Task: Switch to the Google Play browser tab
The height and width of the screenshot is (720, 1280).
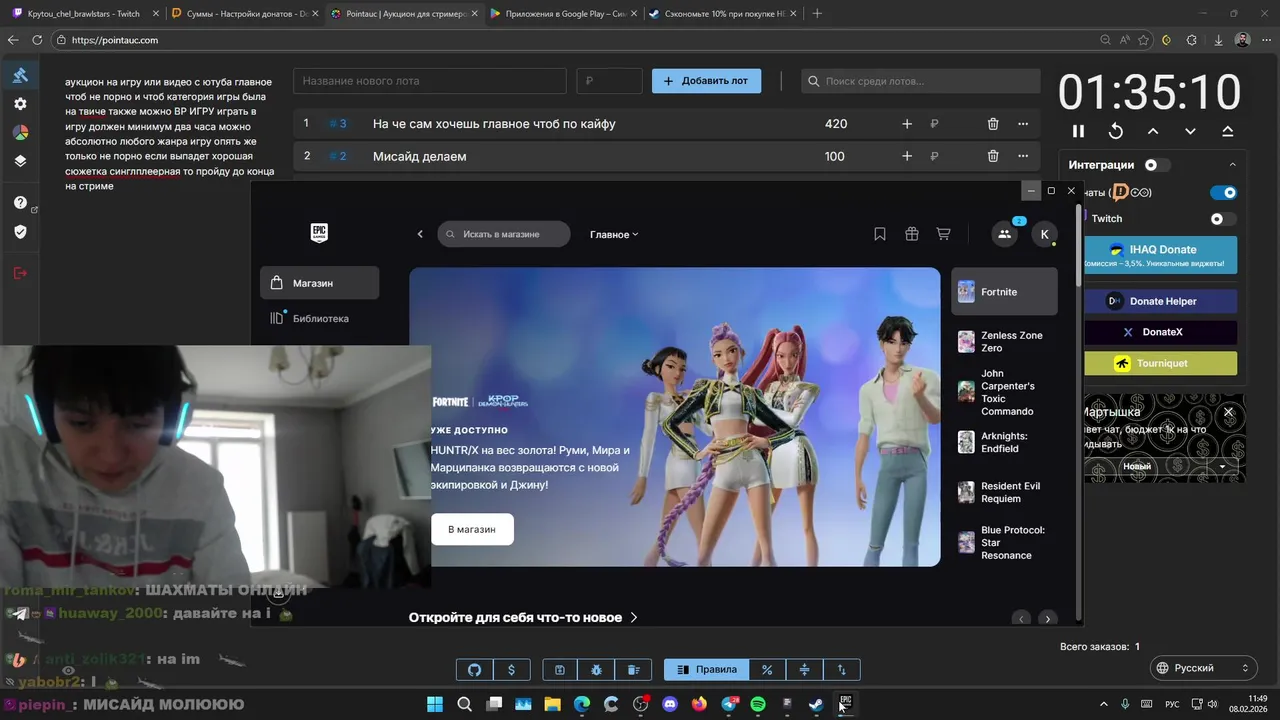Action: (563, 14)
